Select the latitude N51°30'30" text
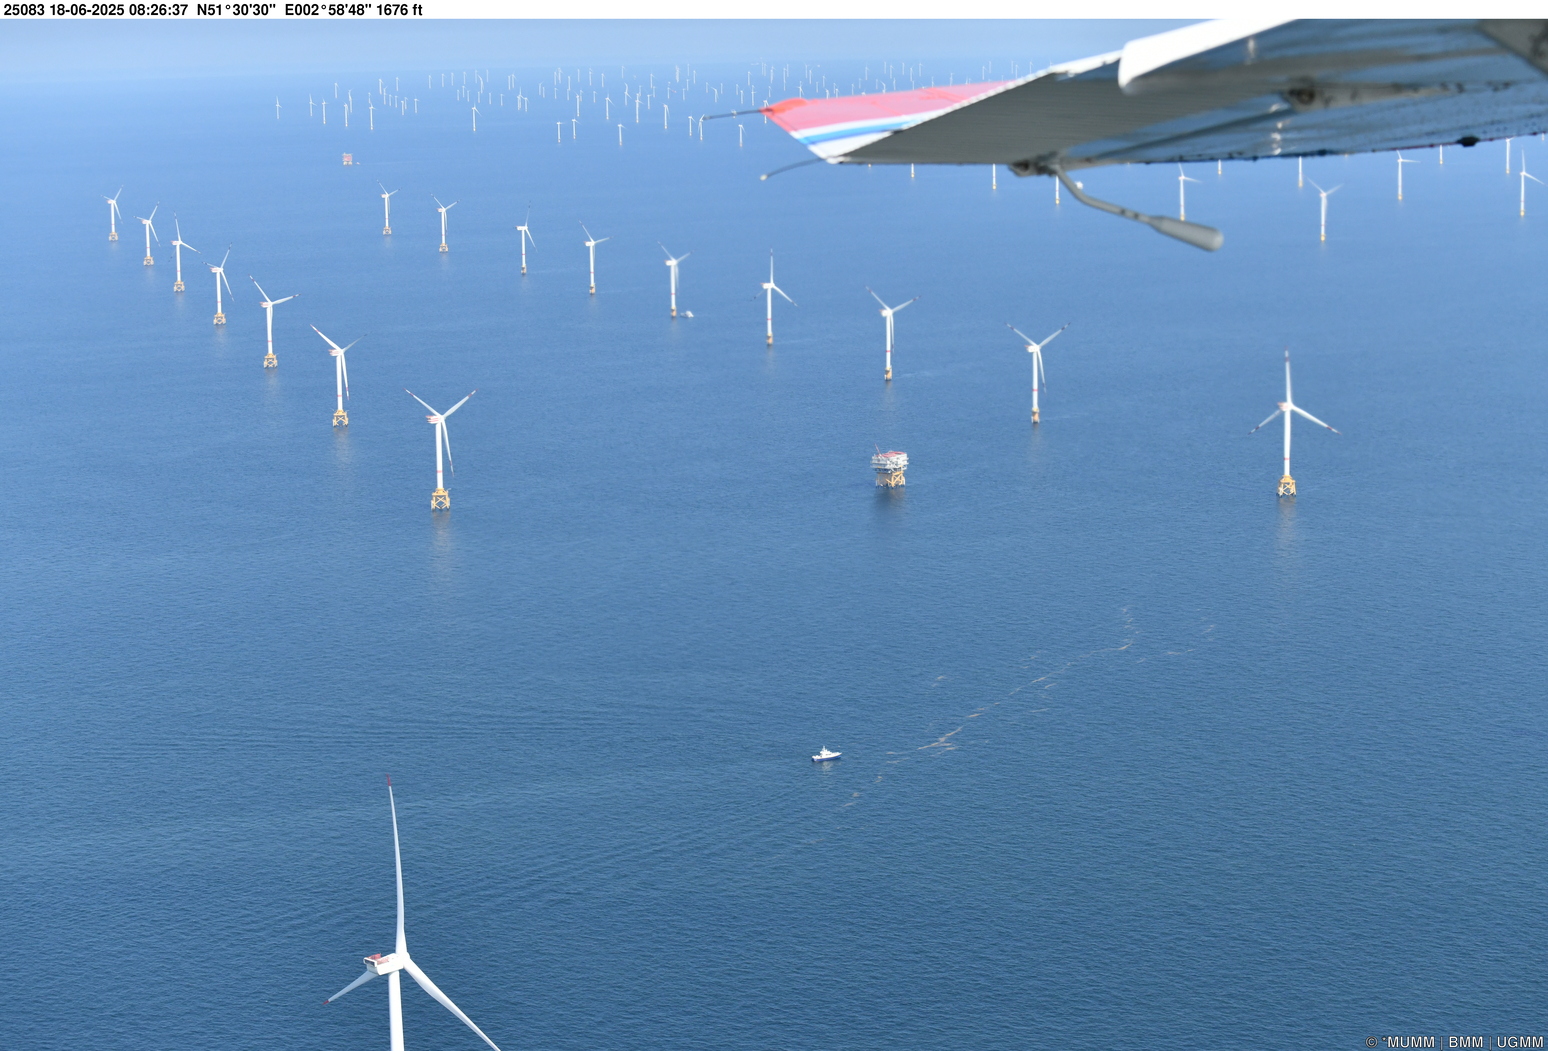1548x1051 pixels. [x=236, y=10]
